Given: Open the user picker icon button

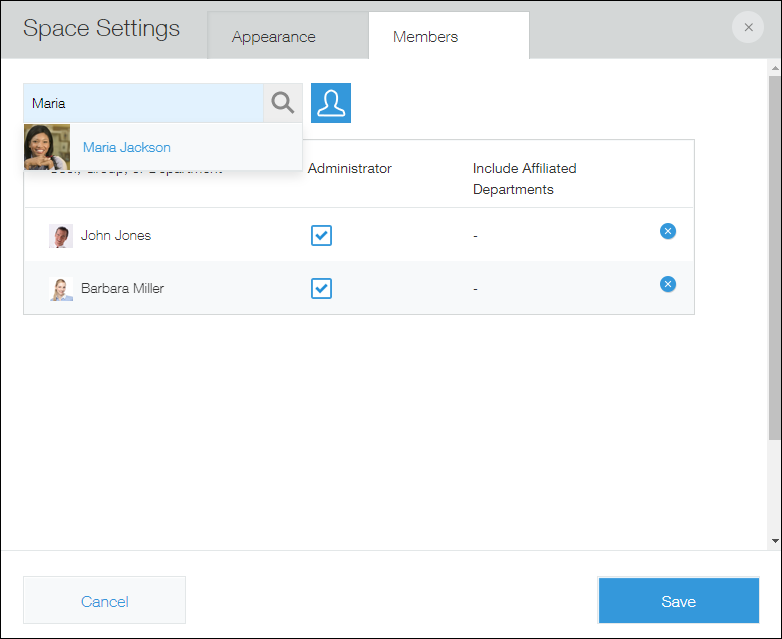Looking at the screenshot, I should [331, 103].
